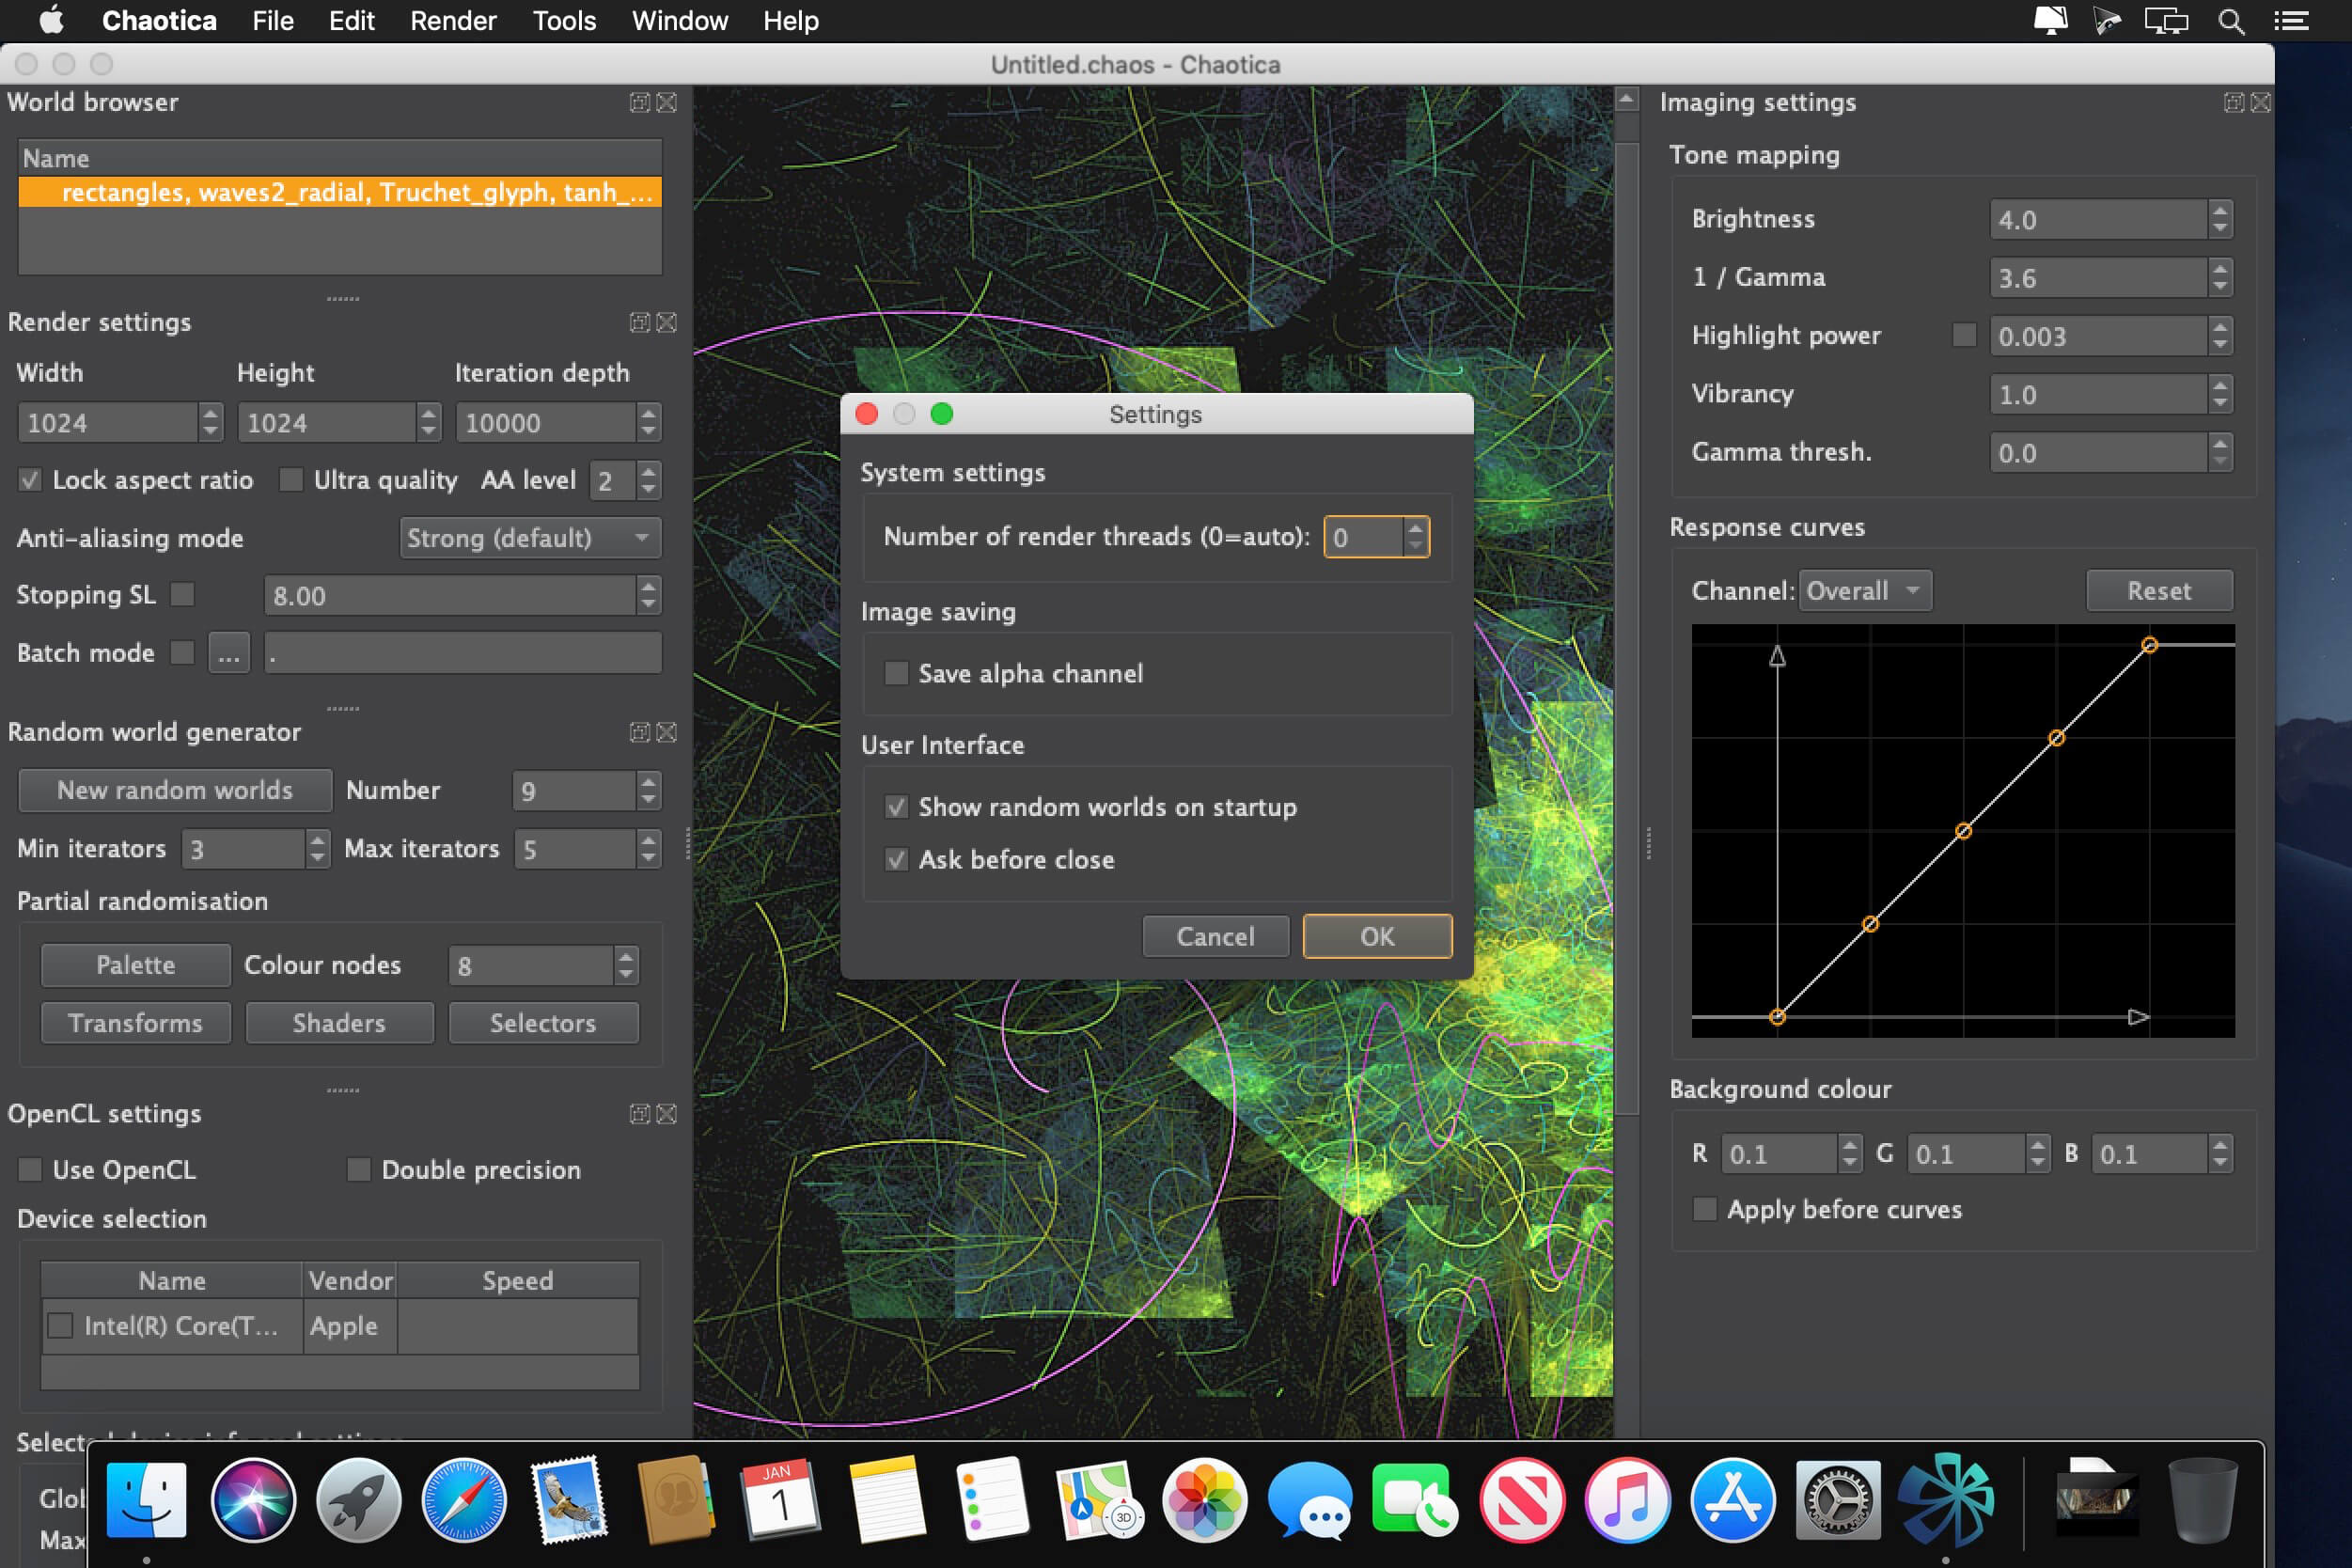Open Notes app in the dock
Image resolution: width=2352 pixels, height=1568 pixels.
coord(886,1500)
